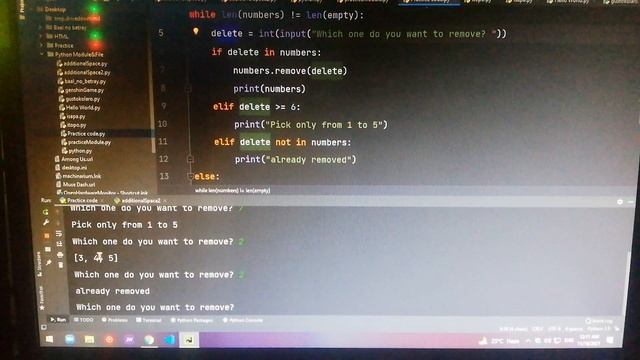Image resolution: width=640 pixels, height=360 pixels.
Task: Open the Problems tool window
Action: (x=114, y=320)
